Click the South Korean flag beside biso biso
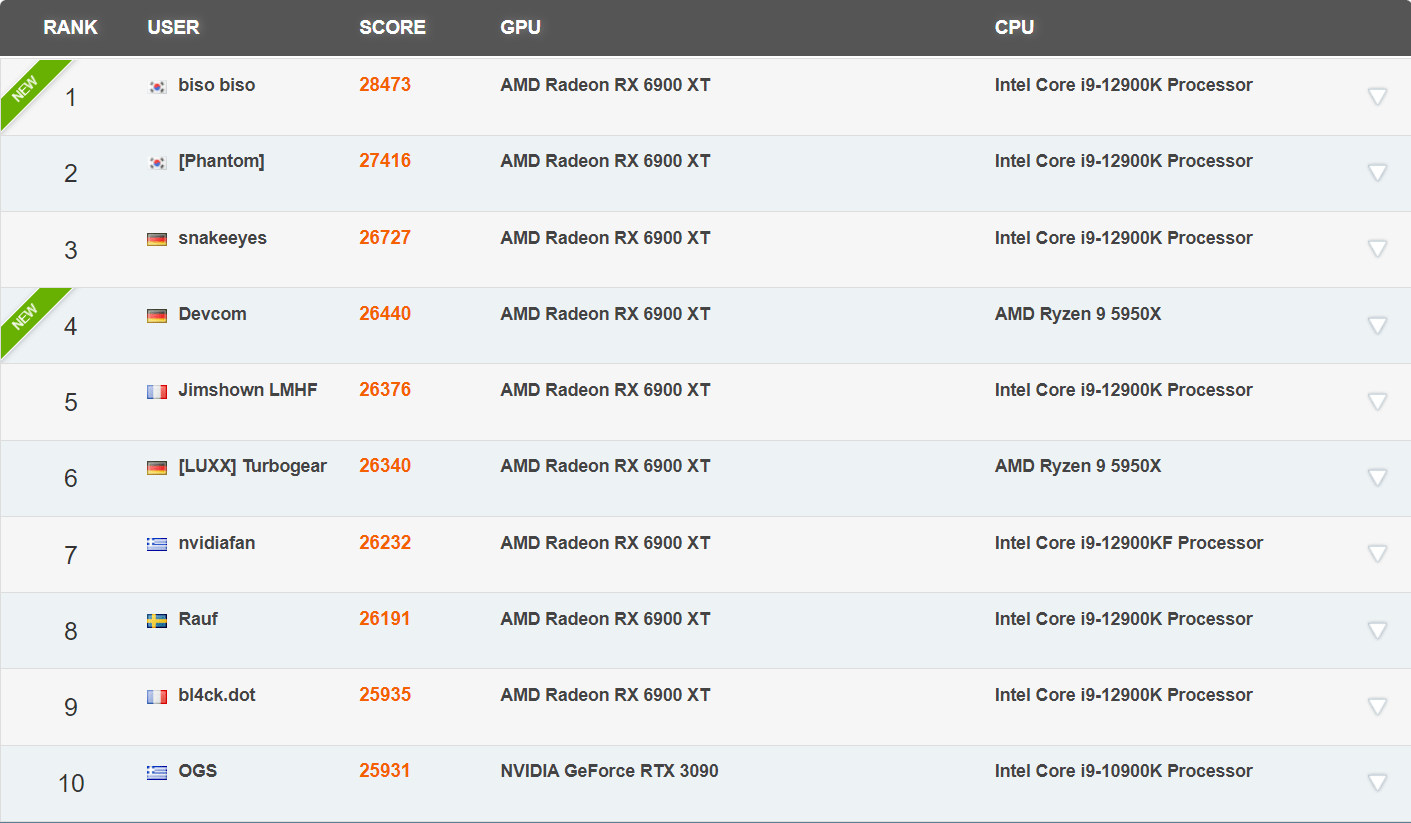 (157, 86)
